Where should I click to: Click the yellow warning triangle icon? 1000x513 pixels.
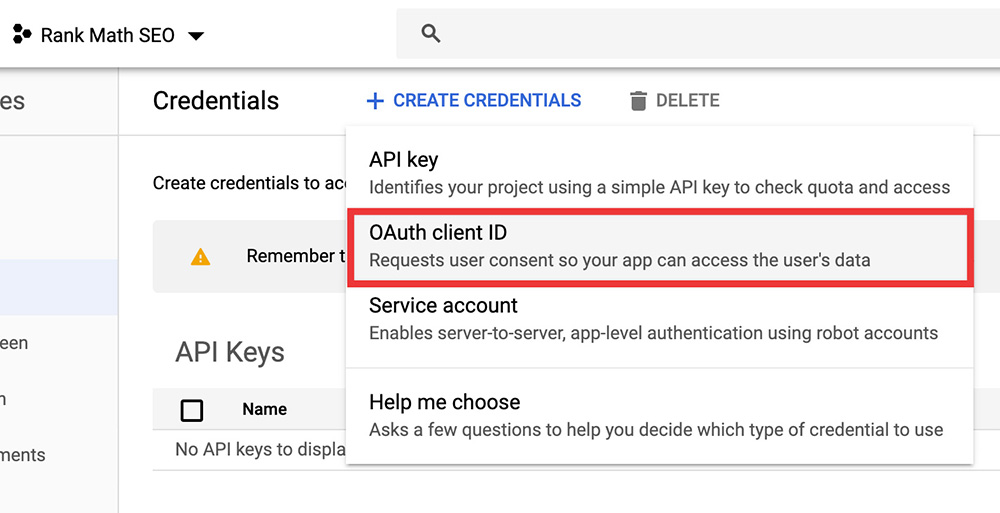tap(201, 257)
